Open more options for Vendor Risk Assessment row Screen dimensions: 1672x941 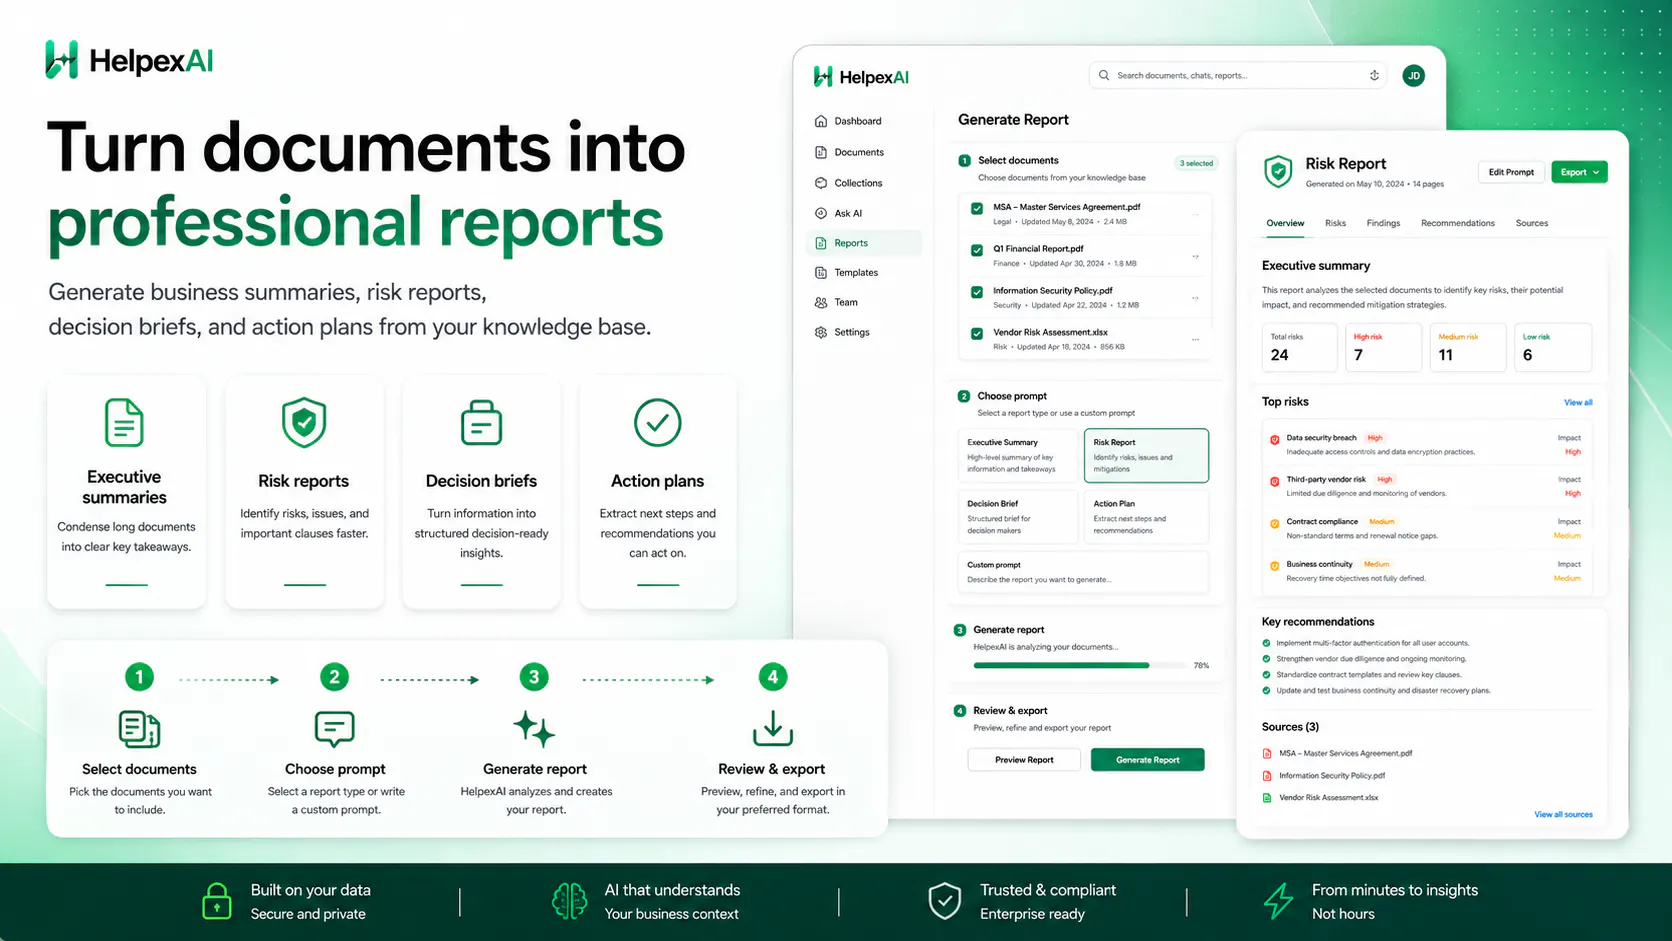1195,339
